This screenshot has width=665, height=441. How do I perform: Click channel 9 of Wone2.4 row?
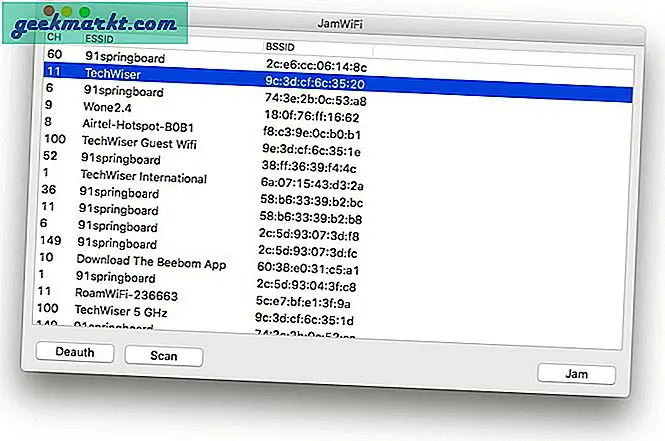click(x=48, y=105)
